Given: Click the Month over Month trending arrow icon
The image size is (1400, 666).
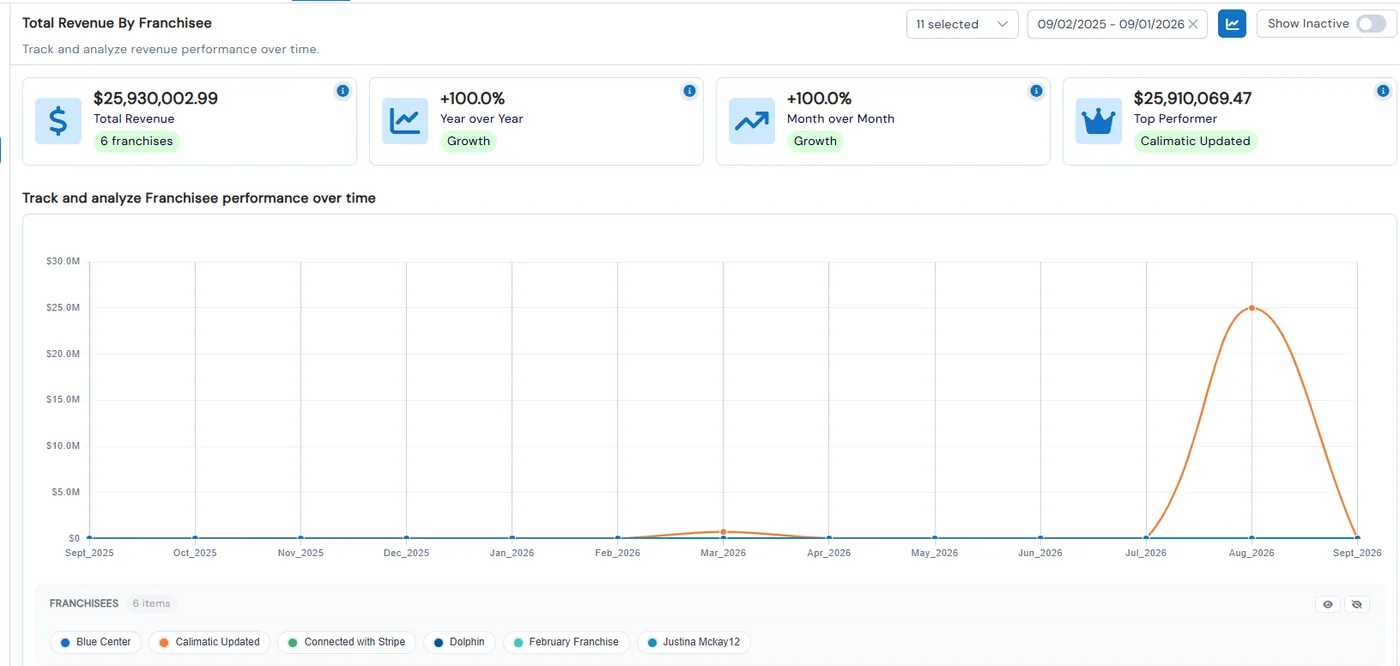Looking at the screenshot, I should (x=752, y=121).
